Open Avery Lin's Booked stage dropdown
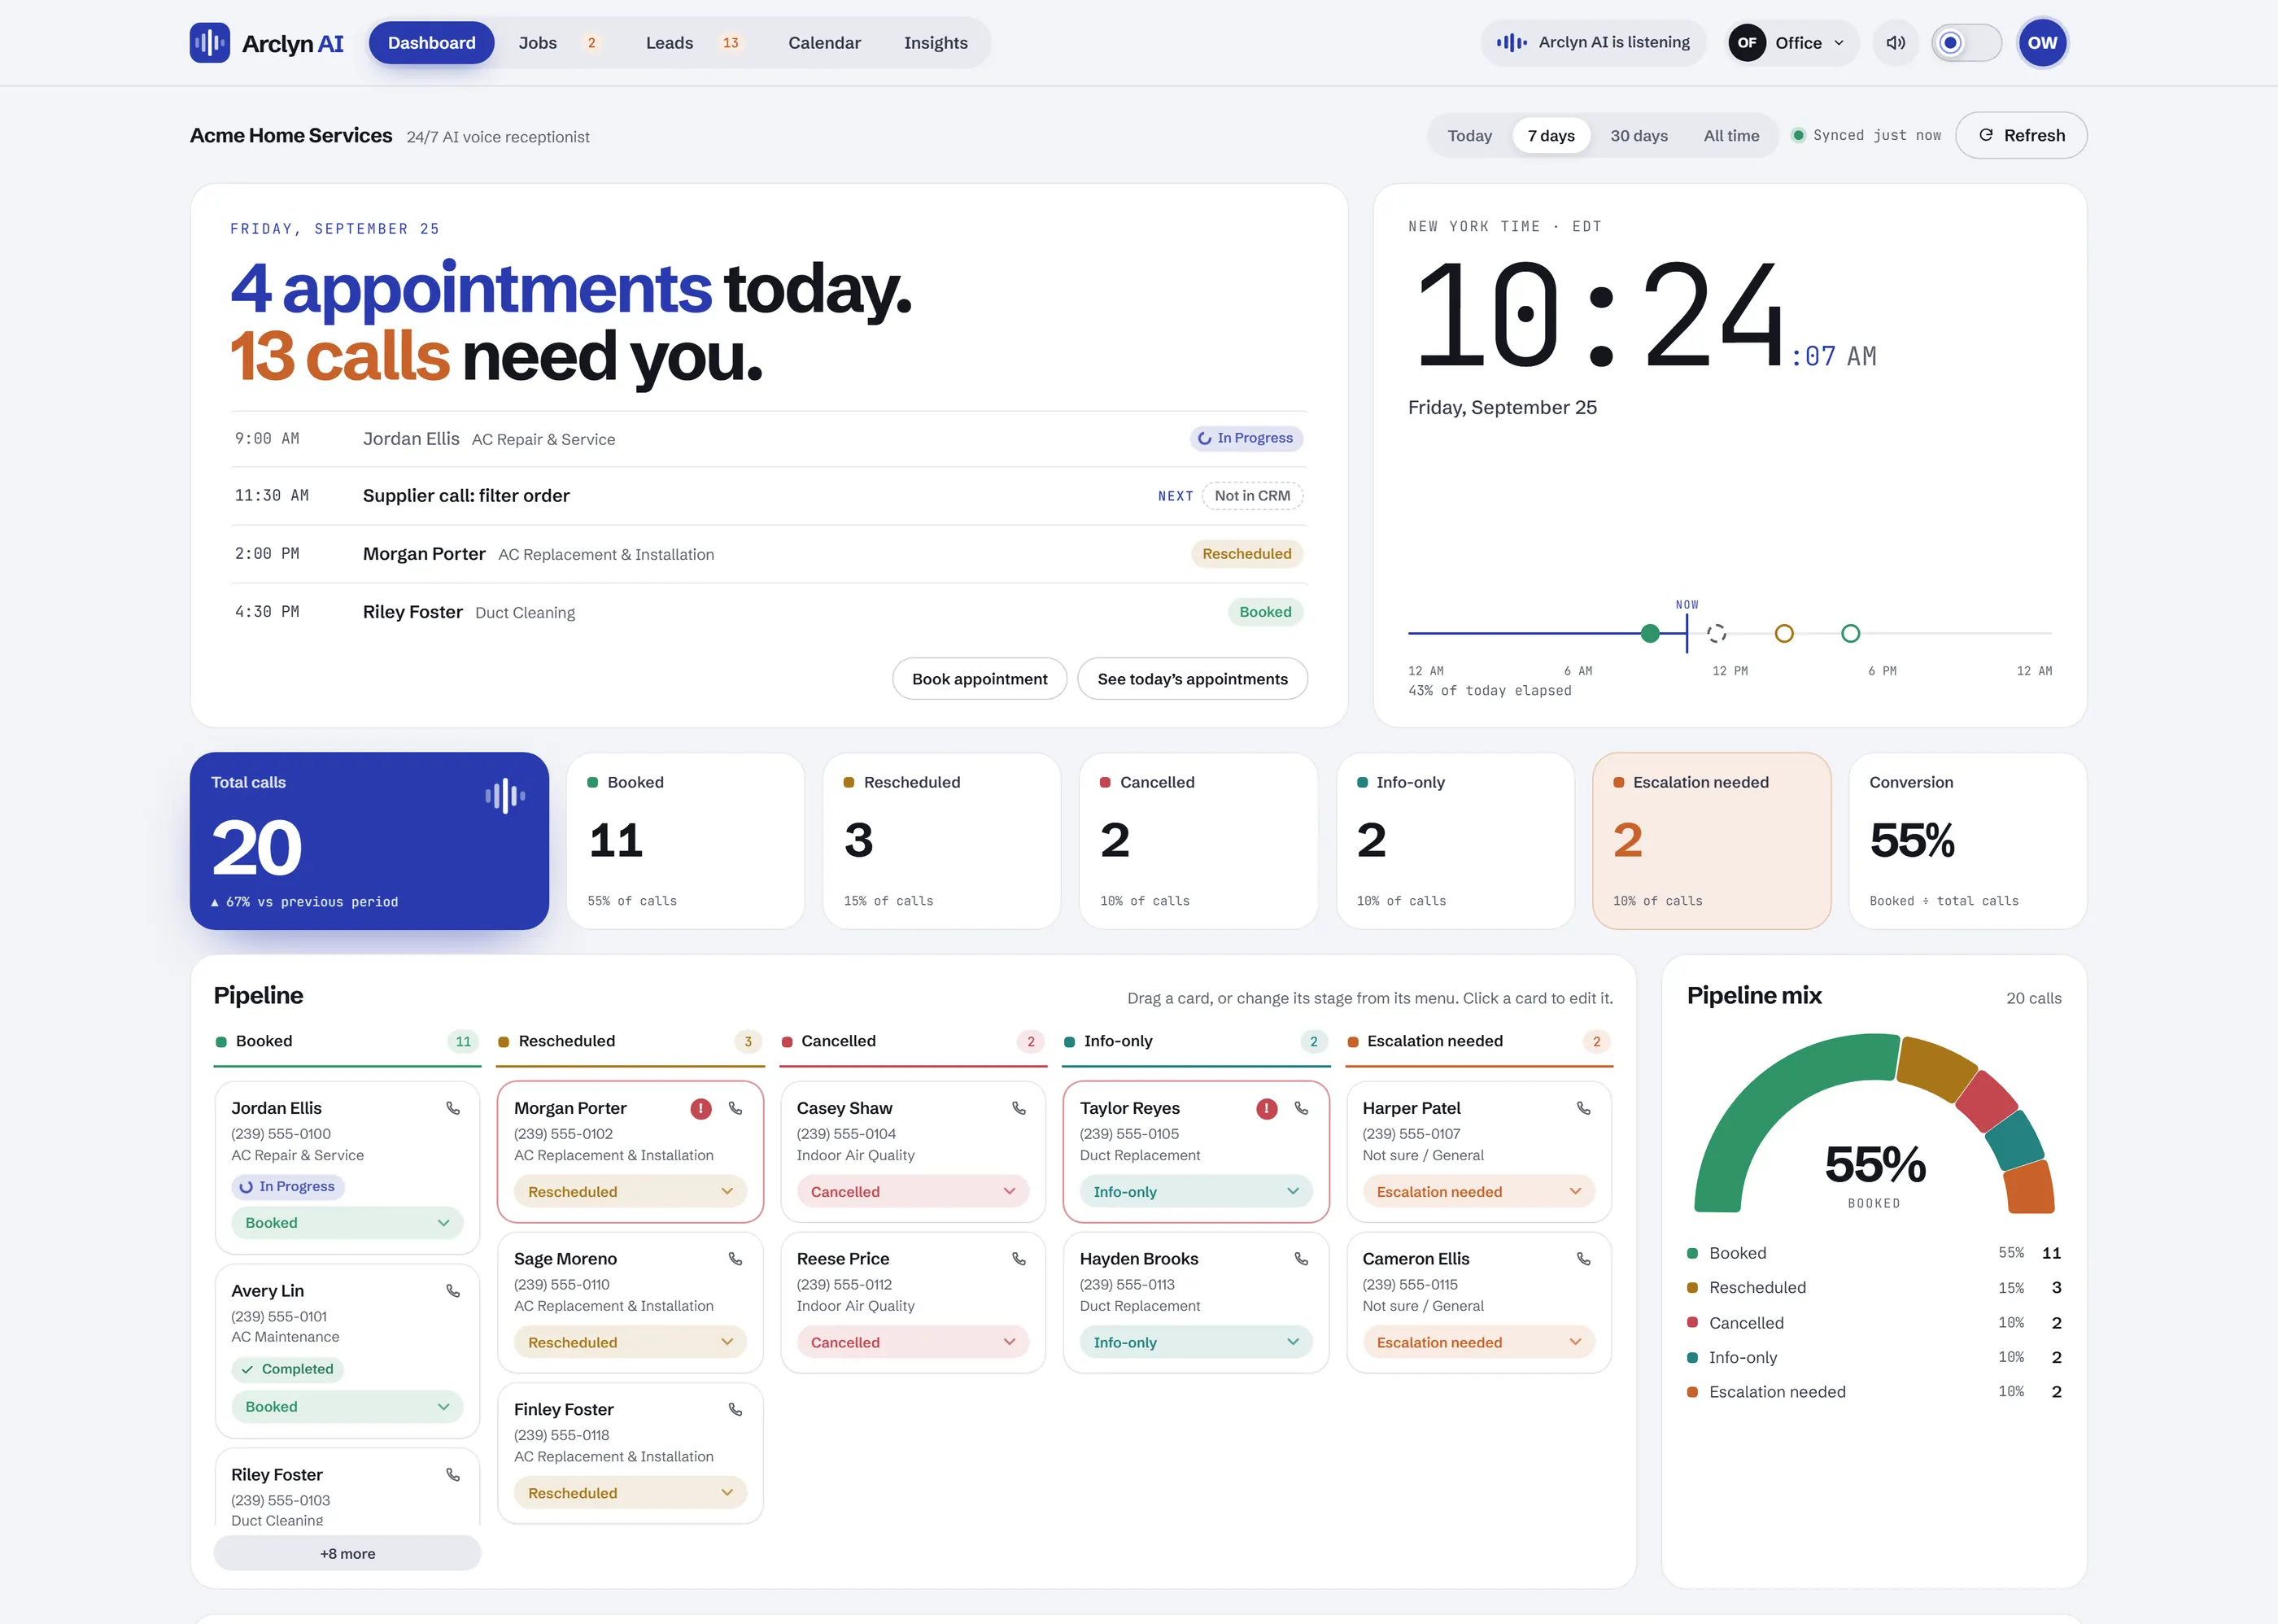 point(347,1407)
